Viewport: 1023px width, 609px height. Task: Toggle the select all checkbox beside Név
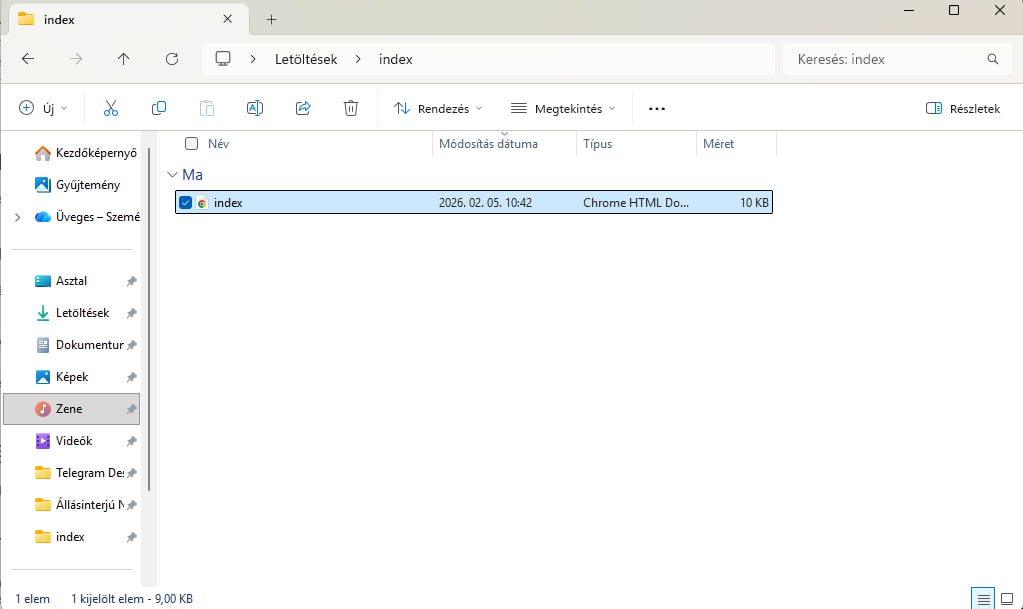191,144
